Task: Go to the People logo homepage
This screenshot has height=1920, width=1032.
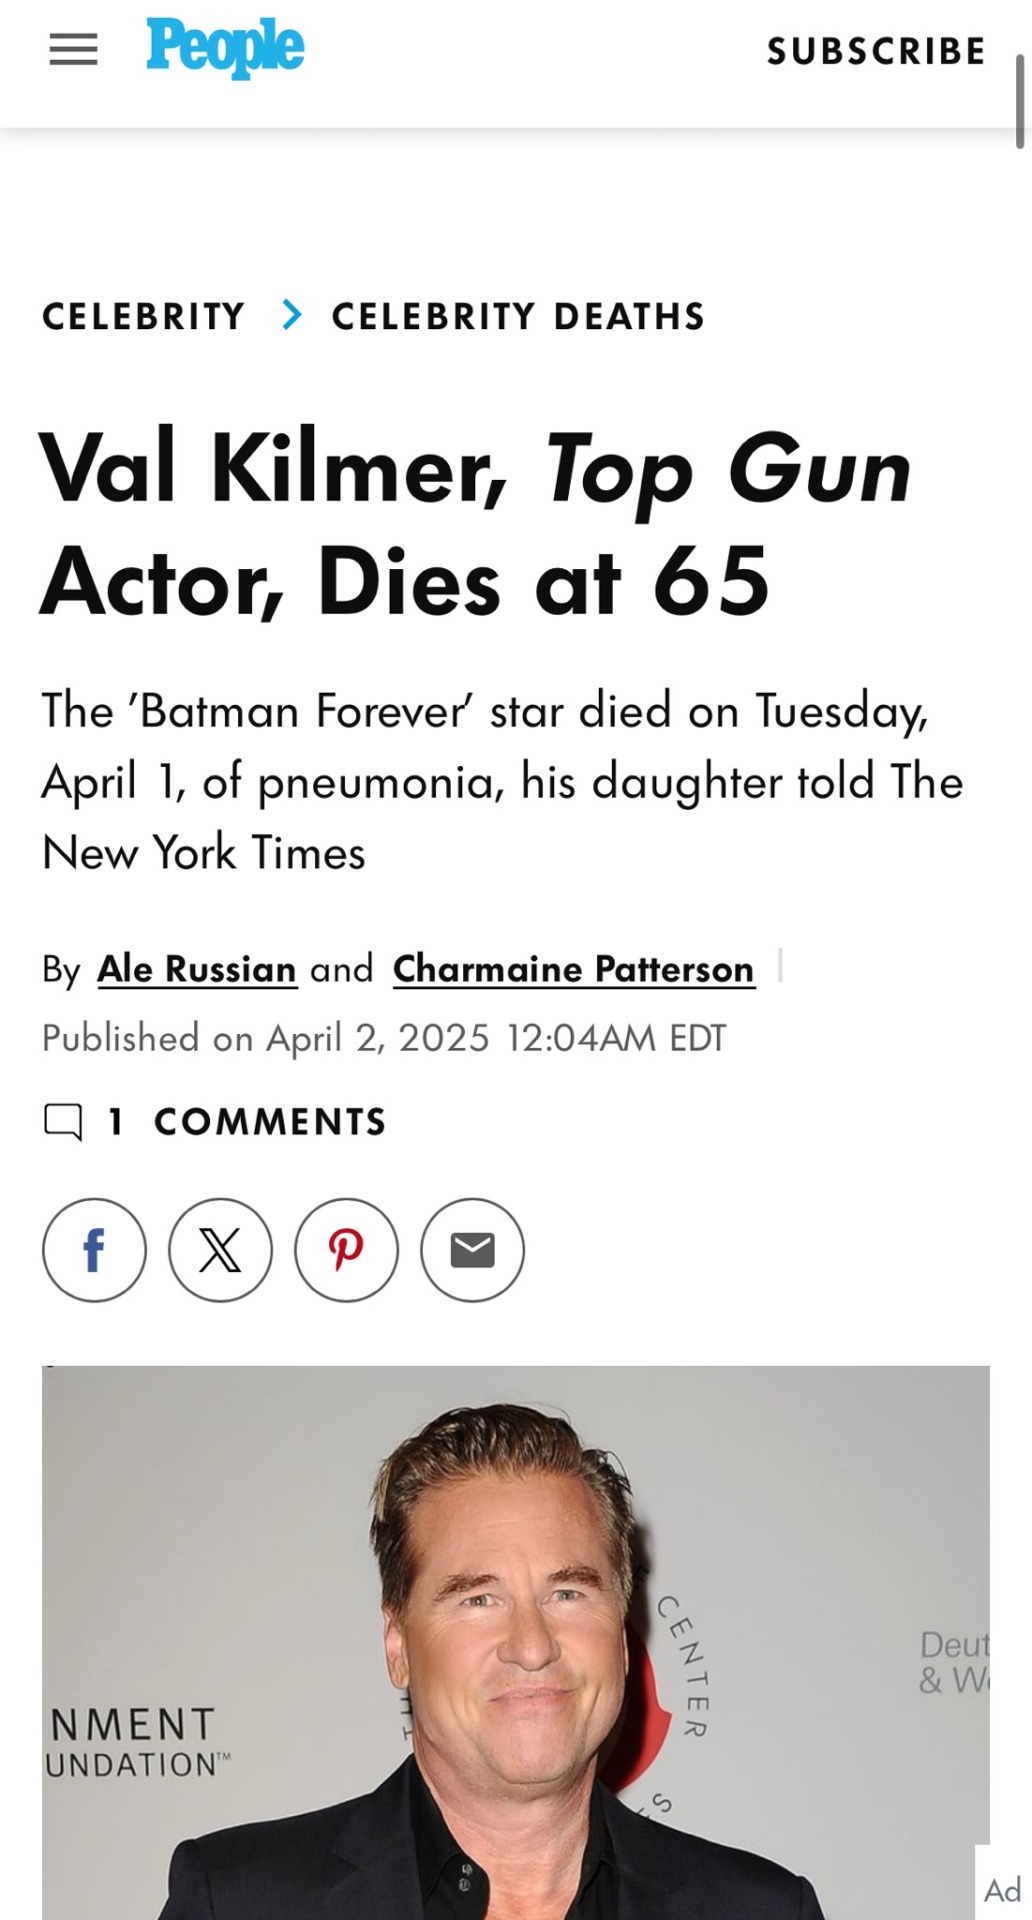Action: [225, 48]
